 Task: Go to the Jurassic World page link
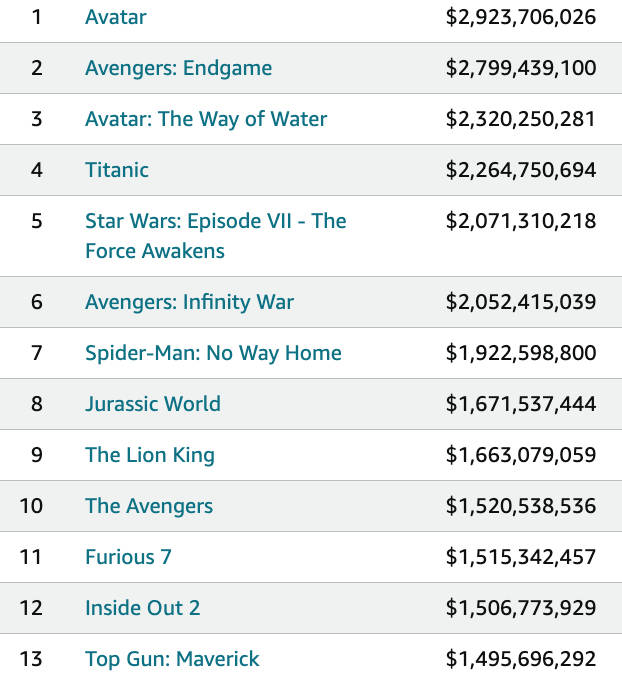click(153, 404)
